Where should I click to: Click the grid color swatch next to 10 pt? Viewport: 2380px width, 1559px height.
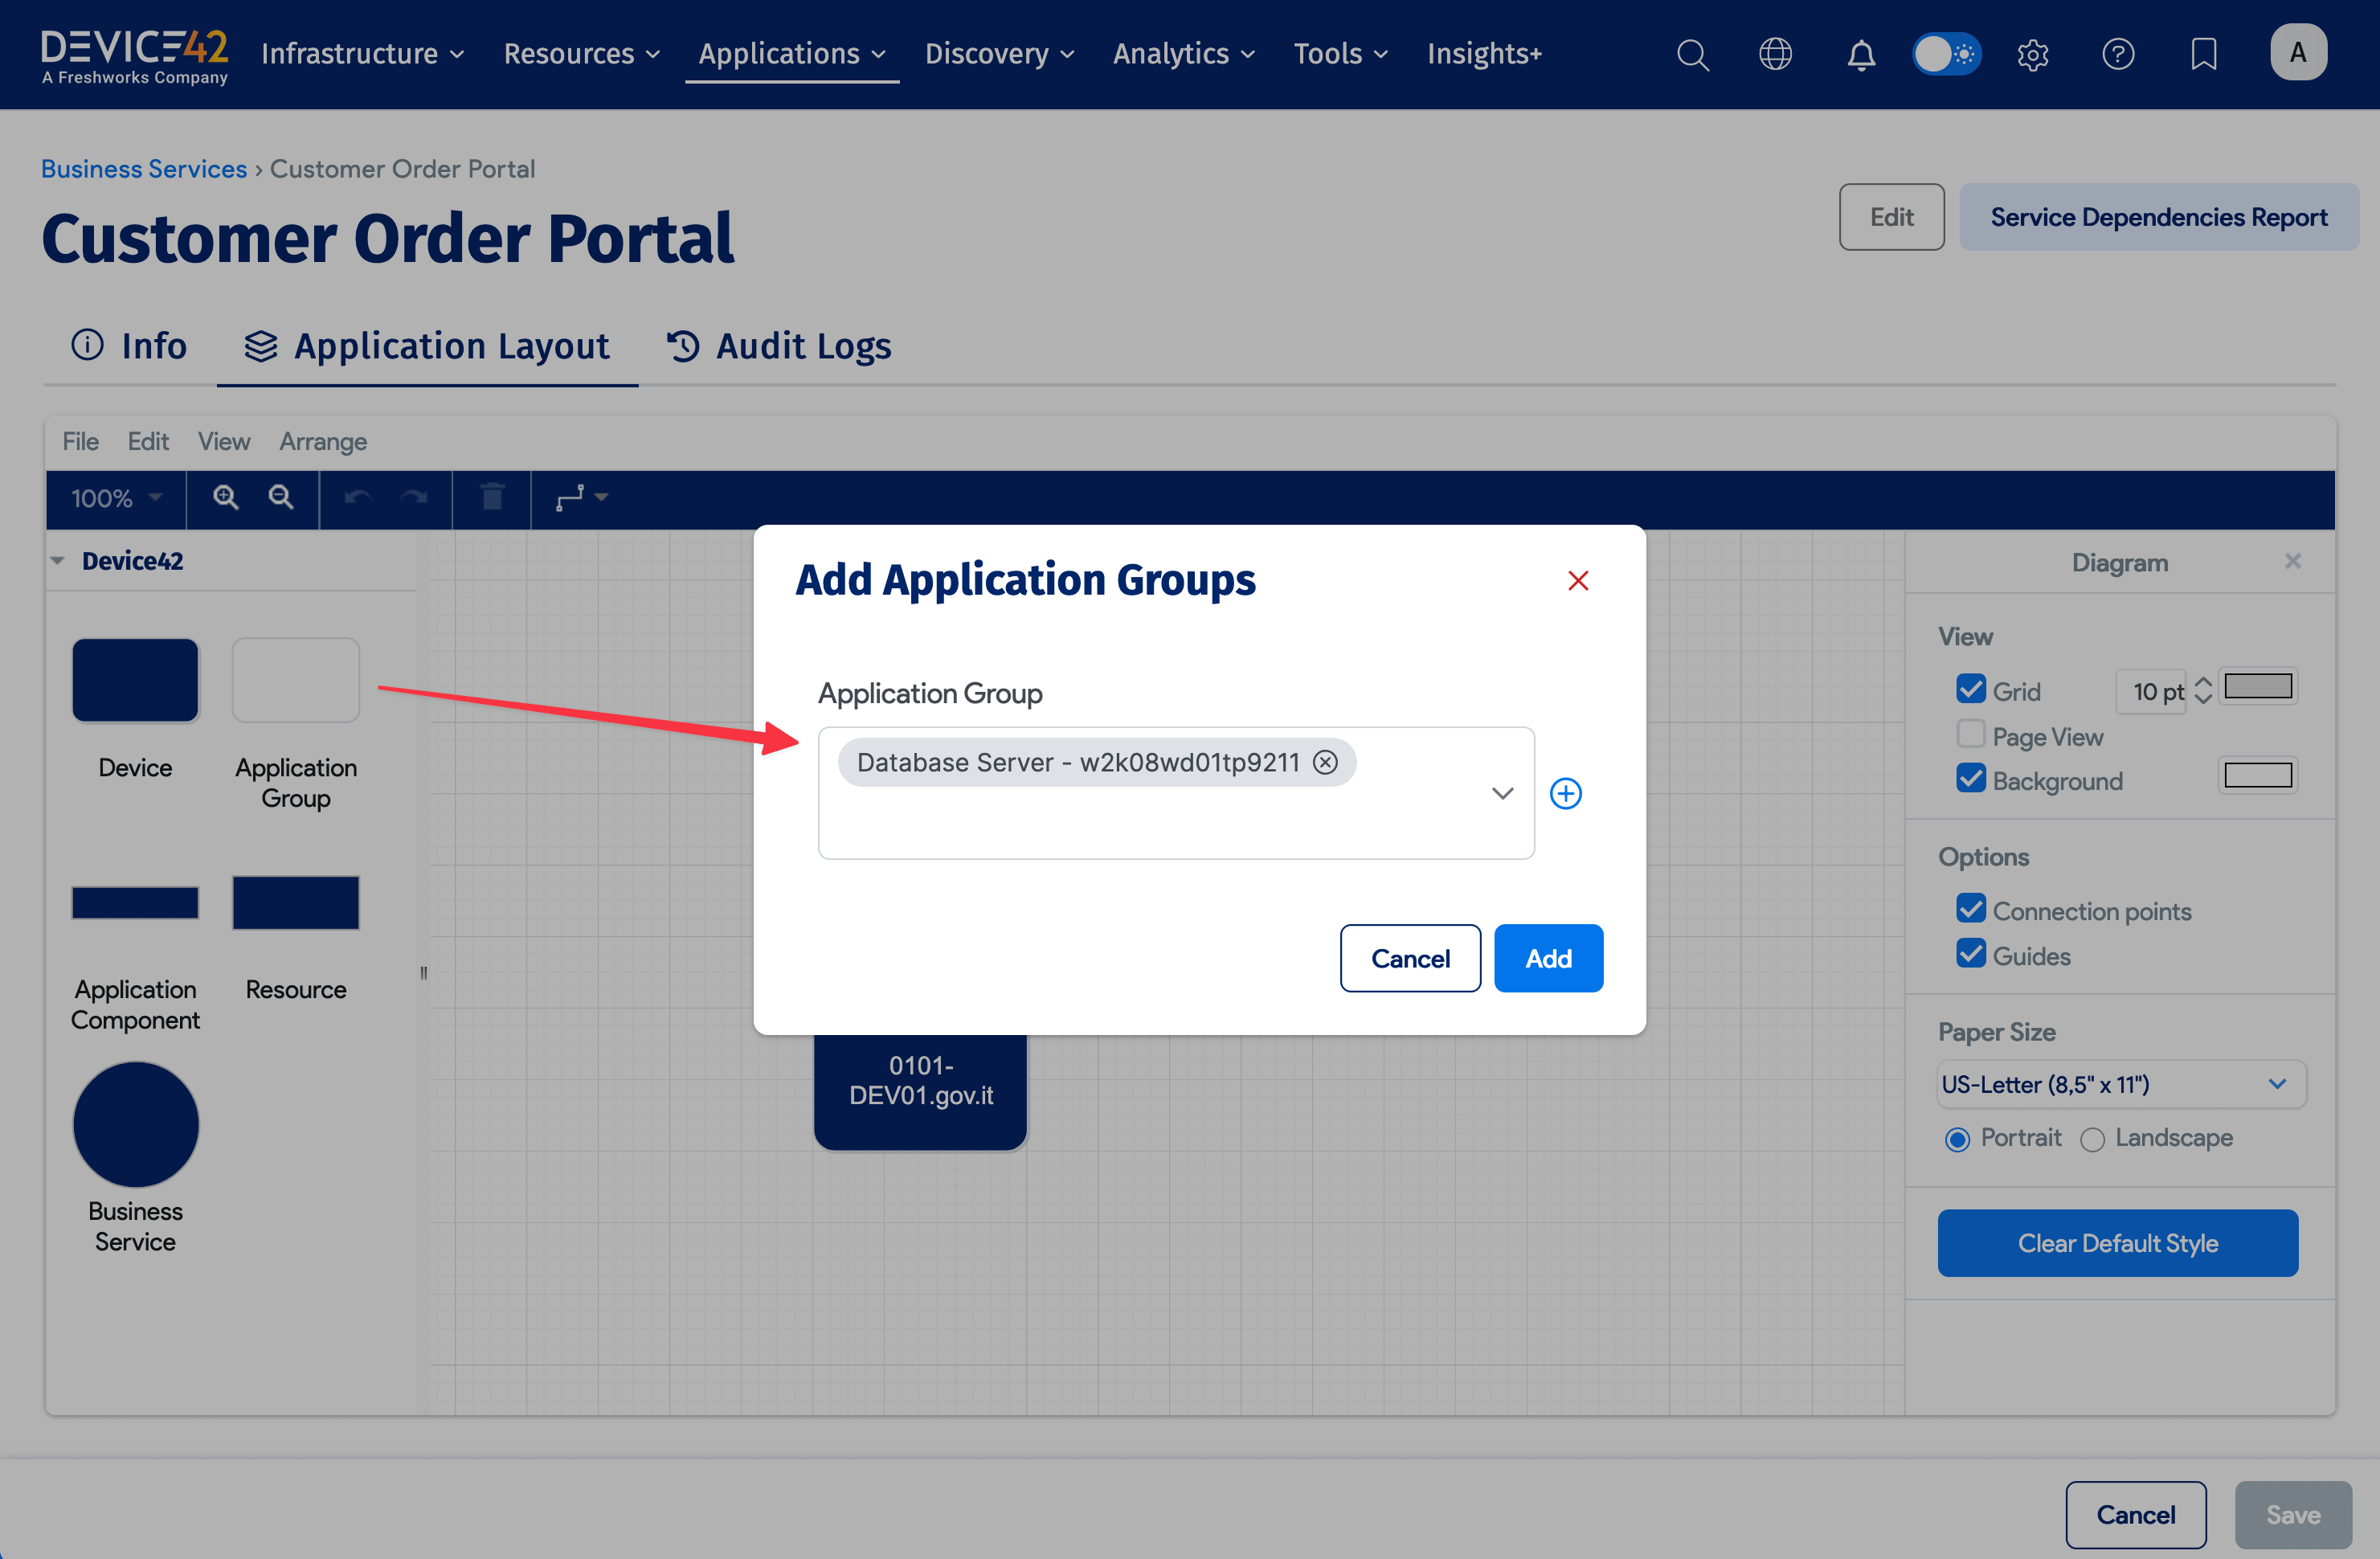(2257, 686)
